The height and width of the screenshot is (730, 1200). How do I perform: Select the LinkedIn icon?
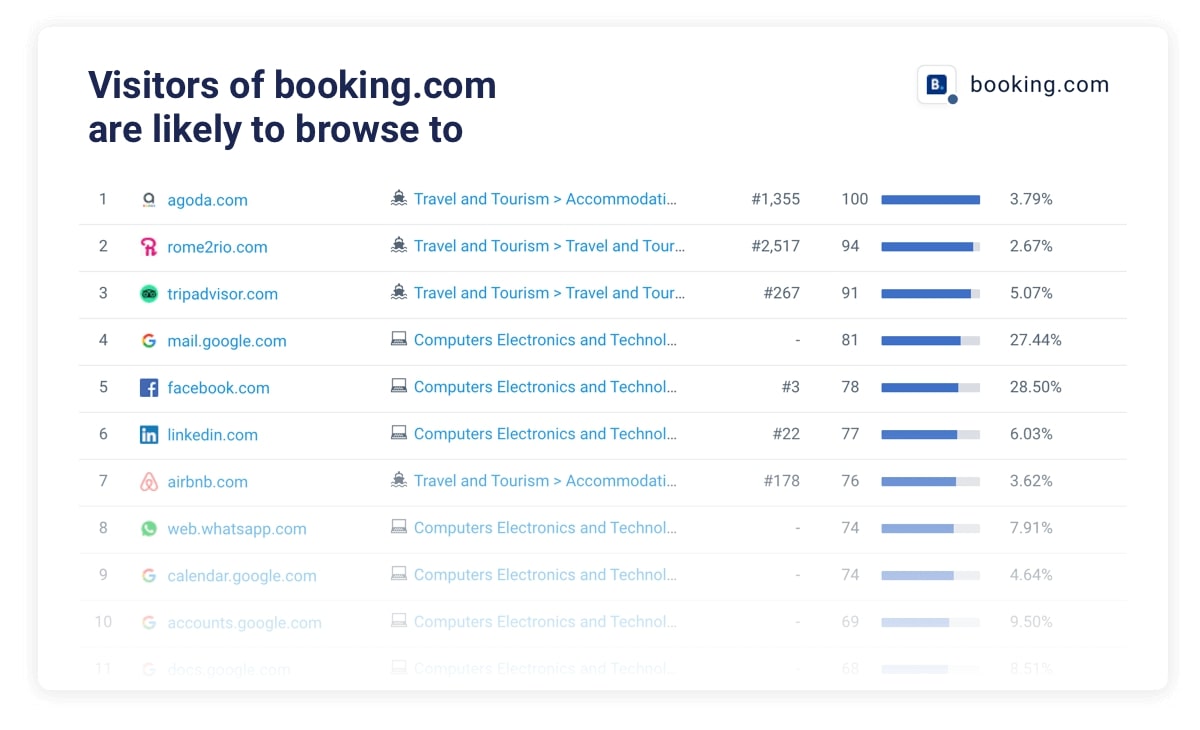point(148,434)
